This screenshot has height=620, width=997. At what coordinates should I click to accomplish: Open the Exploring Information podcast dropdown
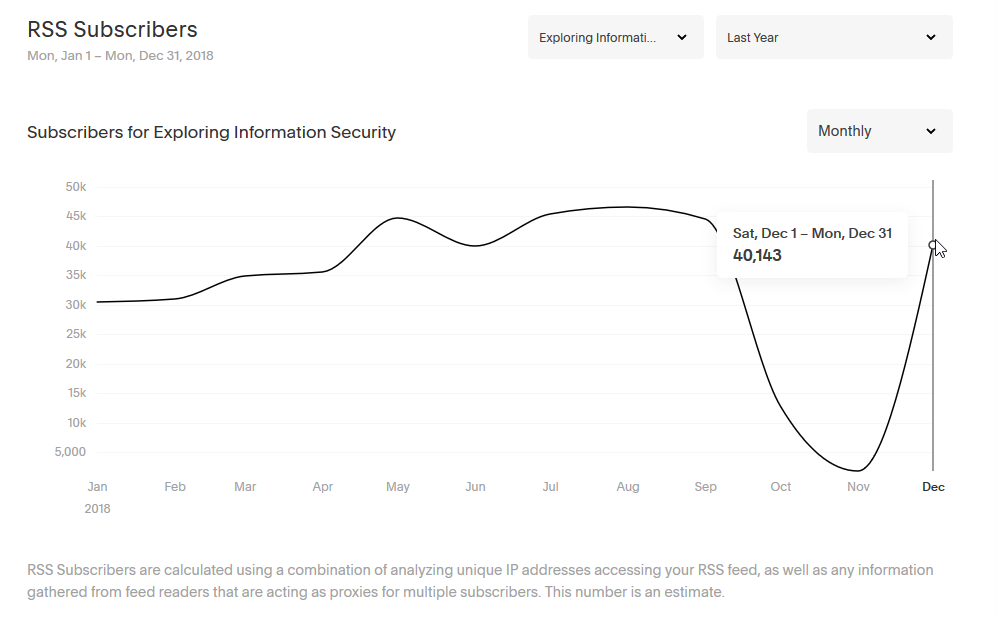[x=615, y=38]
